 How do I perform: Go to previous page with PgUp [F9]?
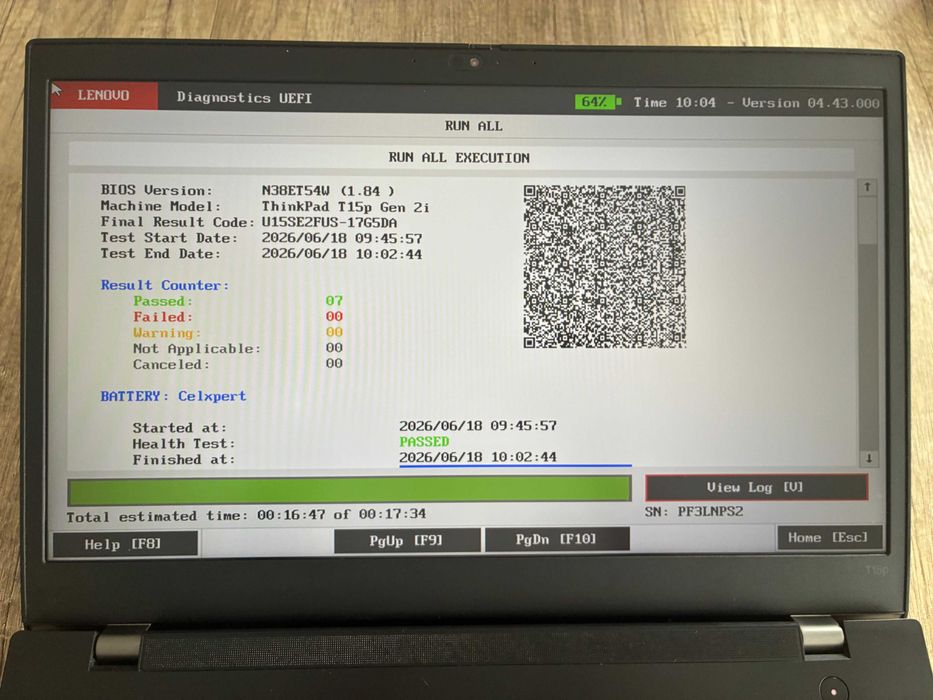point(407,540)
